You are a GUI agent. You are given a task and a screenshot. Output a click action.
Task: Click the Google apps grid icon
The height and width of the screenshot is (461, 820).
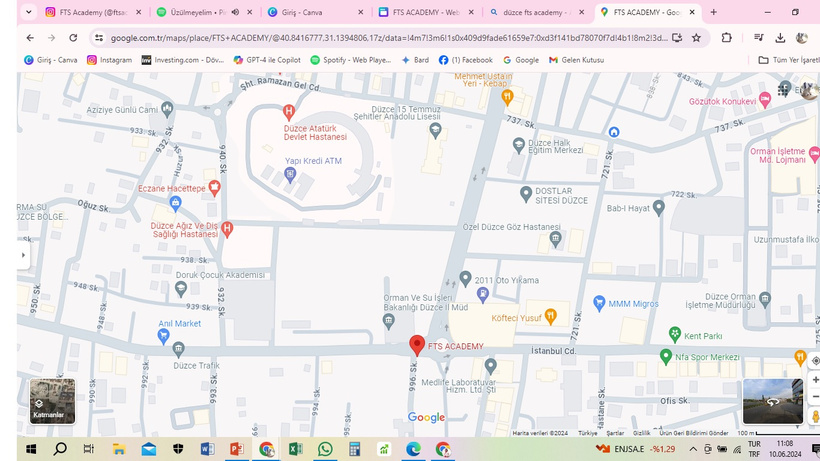[783, 90]
